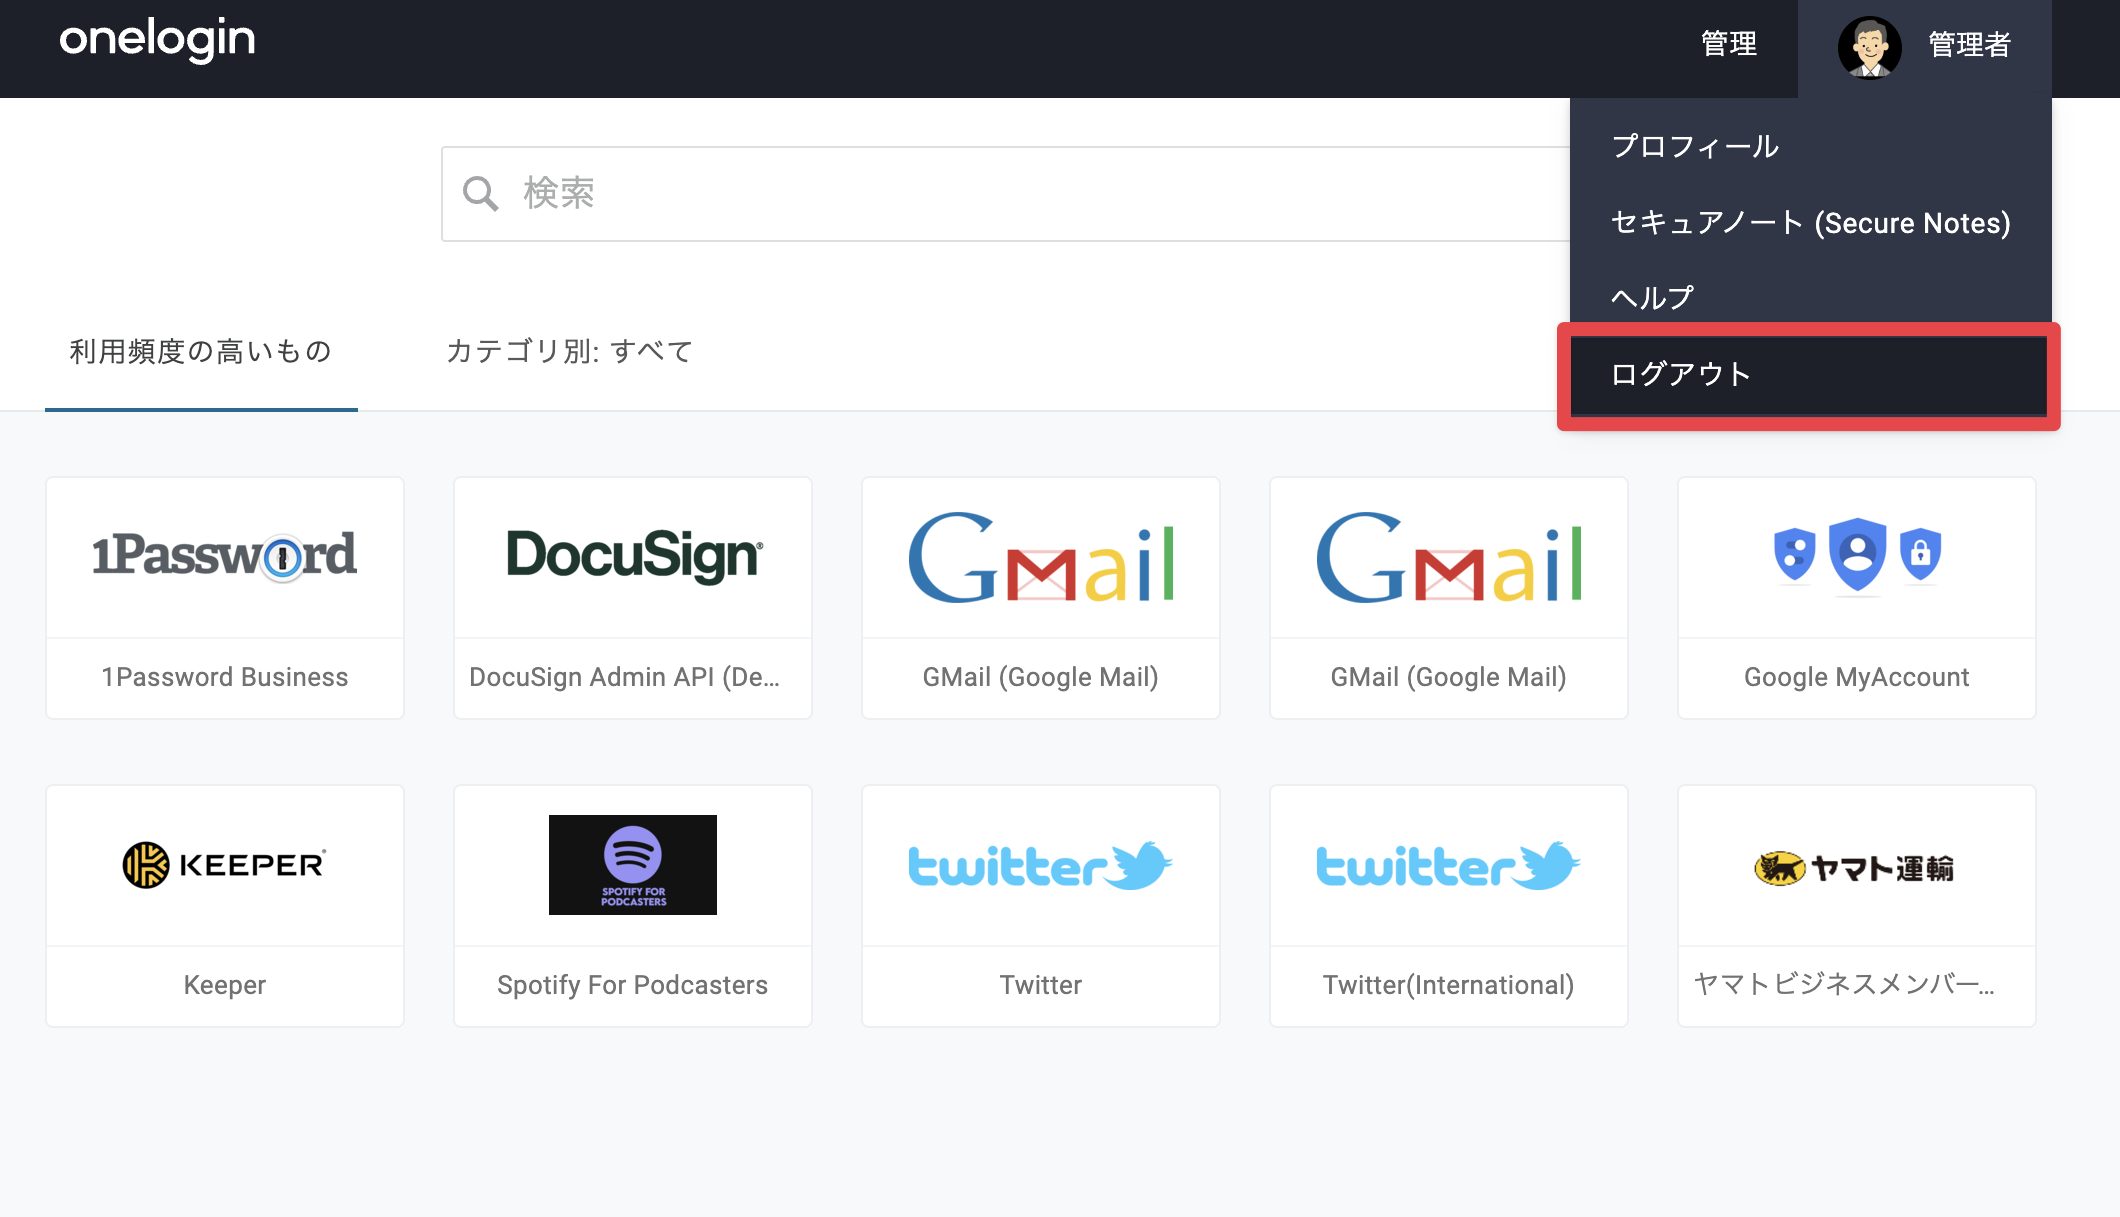Open セキュアノート (Secure Notes)
2120x1217 pixels.
(1811, 222)
